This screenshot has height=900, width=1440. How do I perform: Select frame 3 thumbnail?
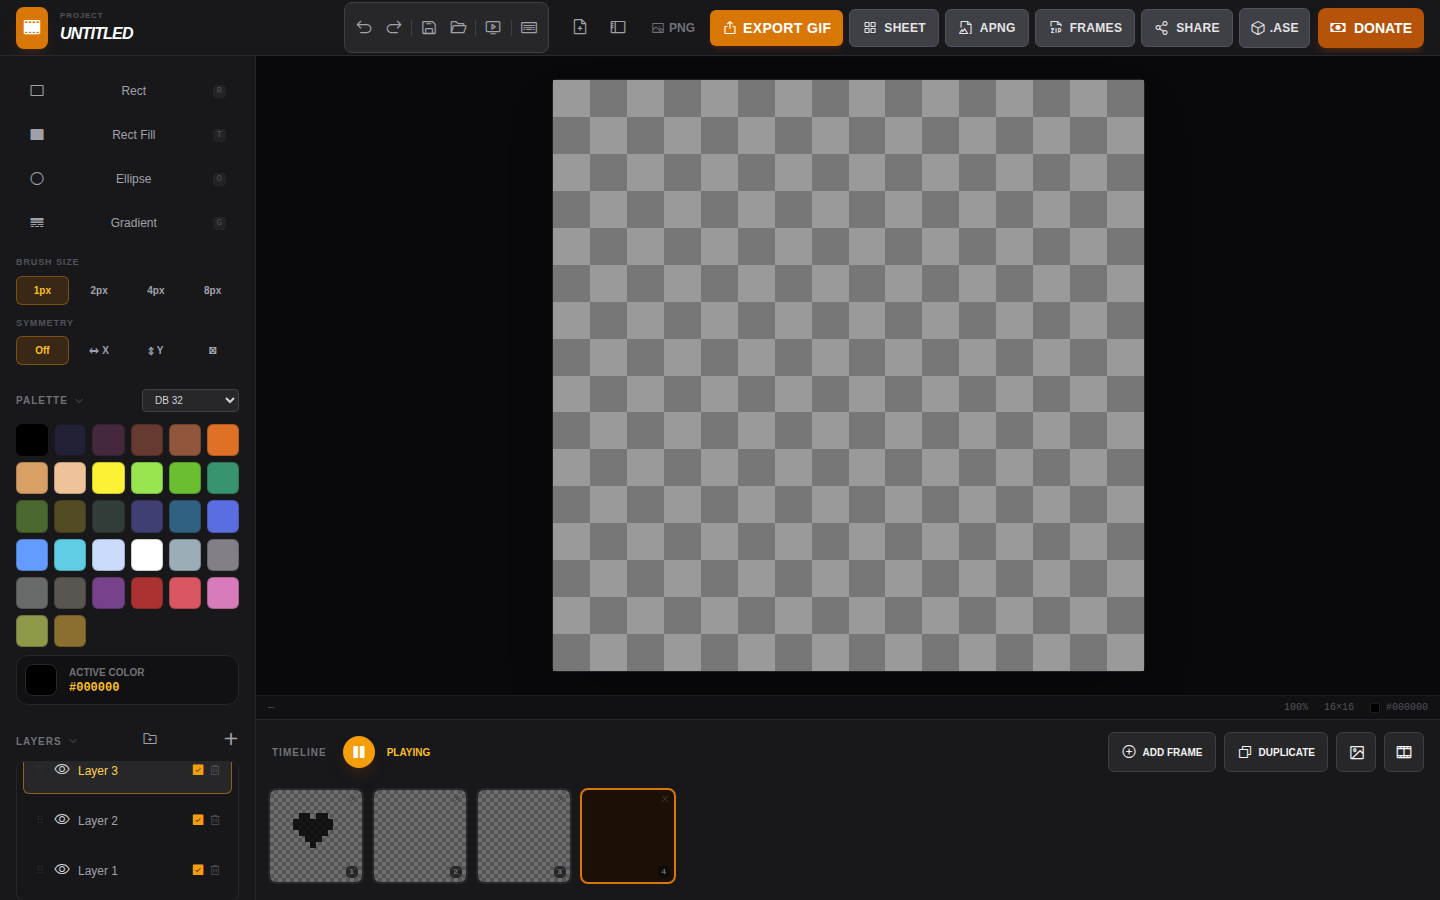pos(524,836)
